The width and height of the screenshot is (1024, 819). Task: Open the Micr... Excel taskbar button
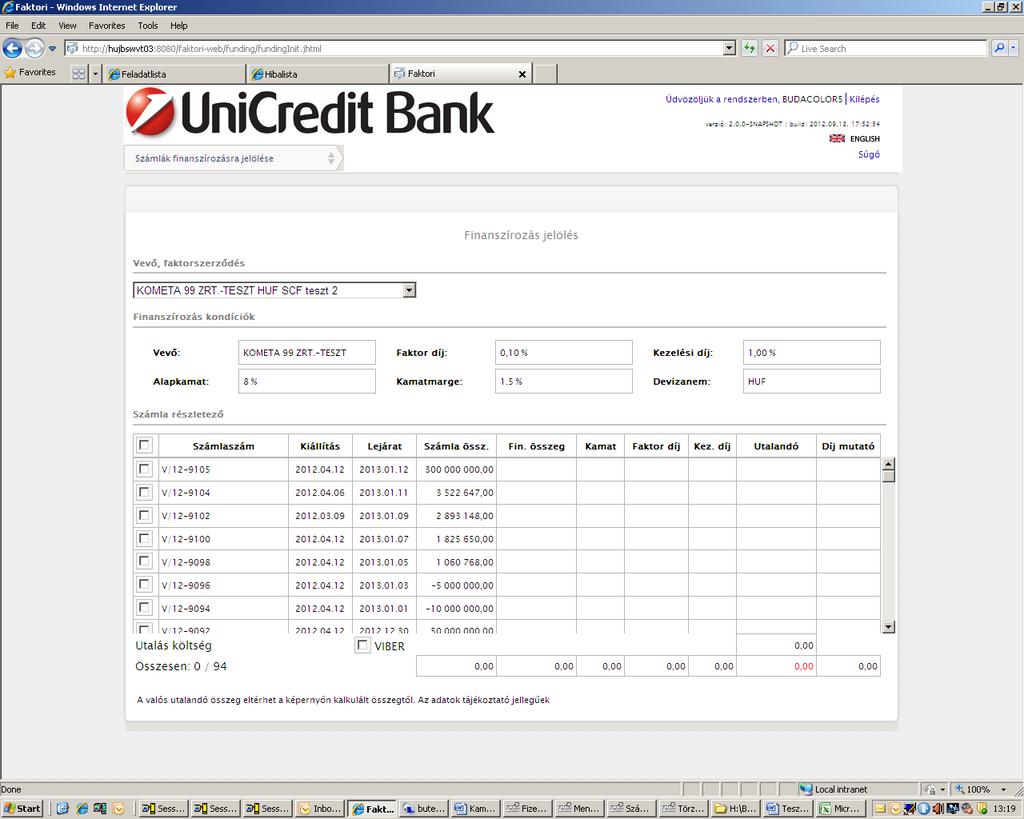[840, 809]
